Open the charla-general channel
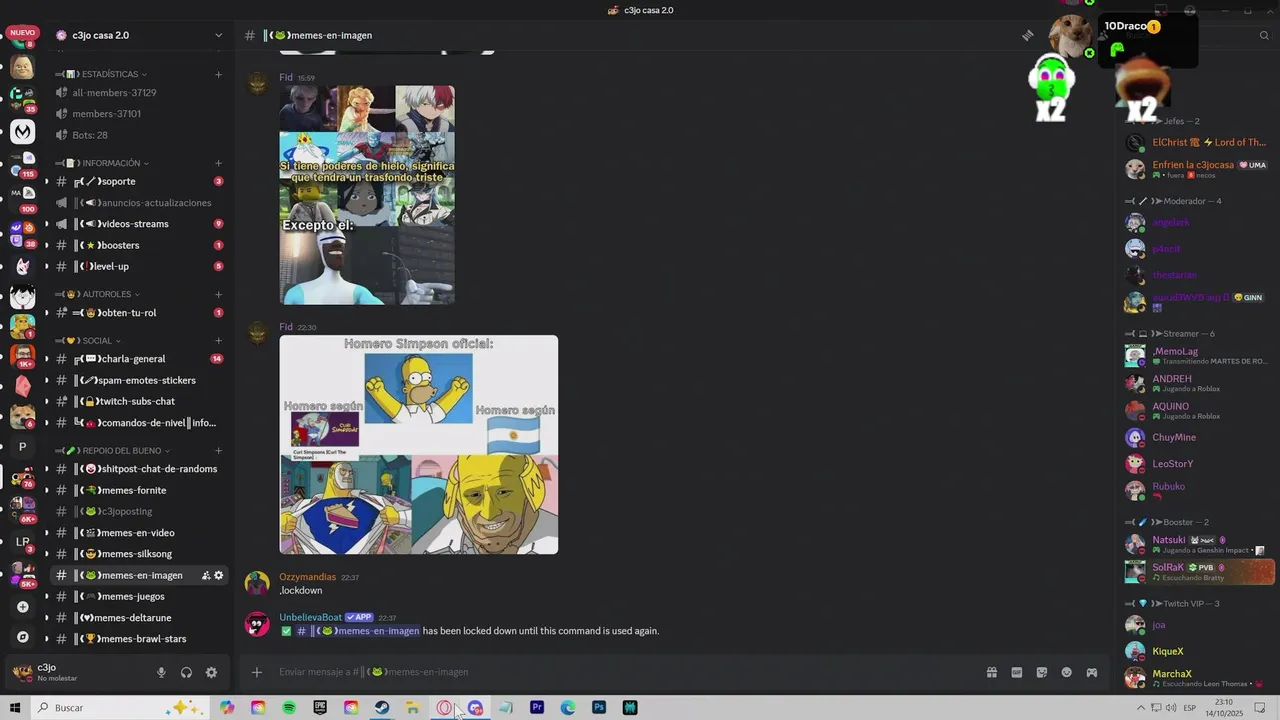This screenshot has height=720, width=1280. [x=139, y=359]
